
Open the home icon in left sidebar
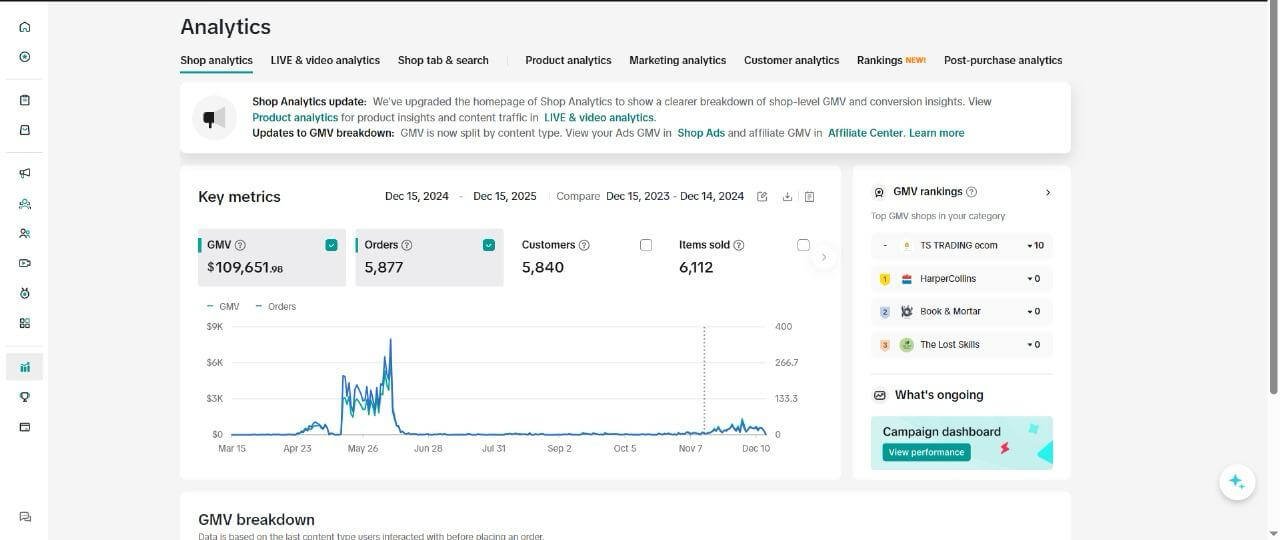pos(25,27)
